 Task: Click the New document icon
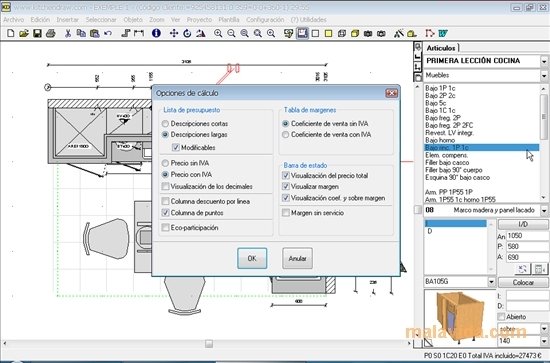11,33
